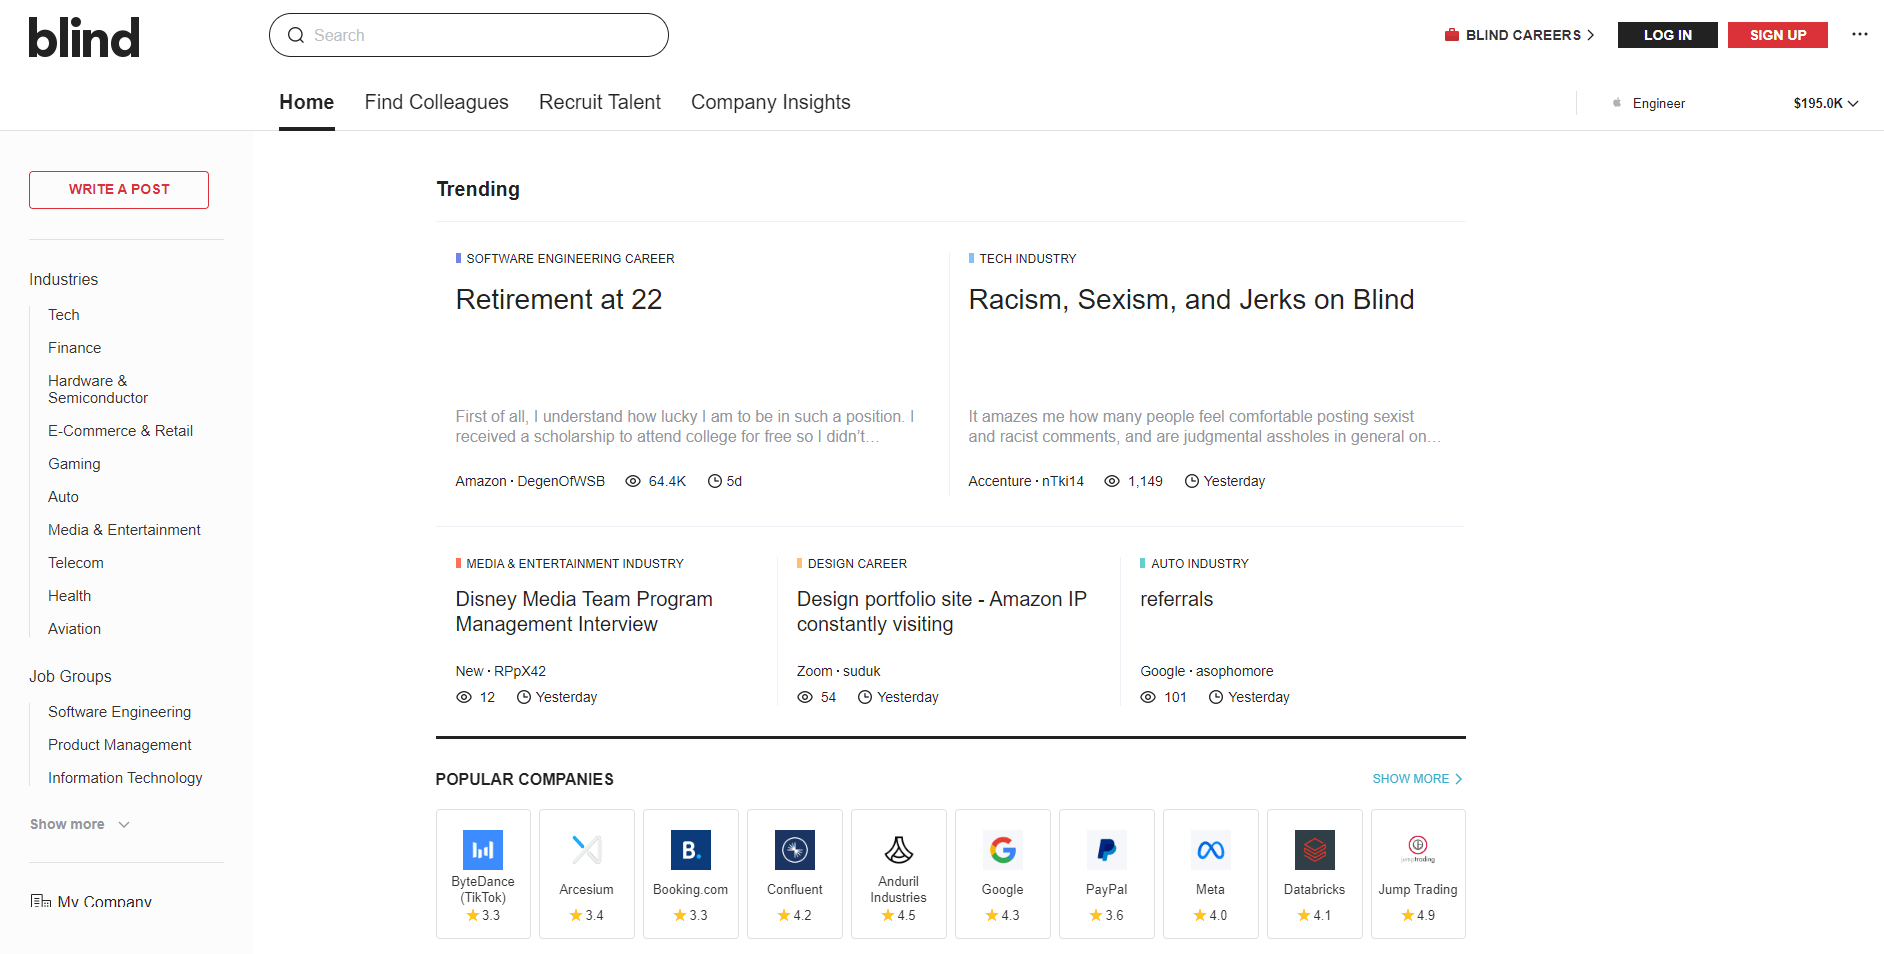
Task: Click the Apple icon beside Engineer
Action: click(x=1617, y=103)
